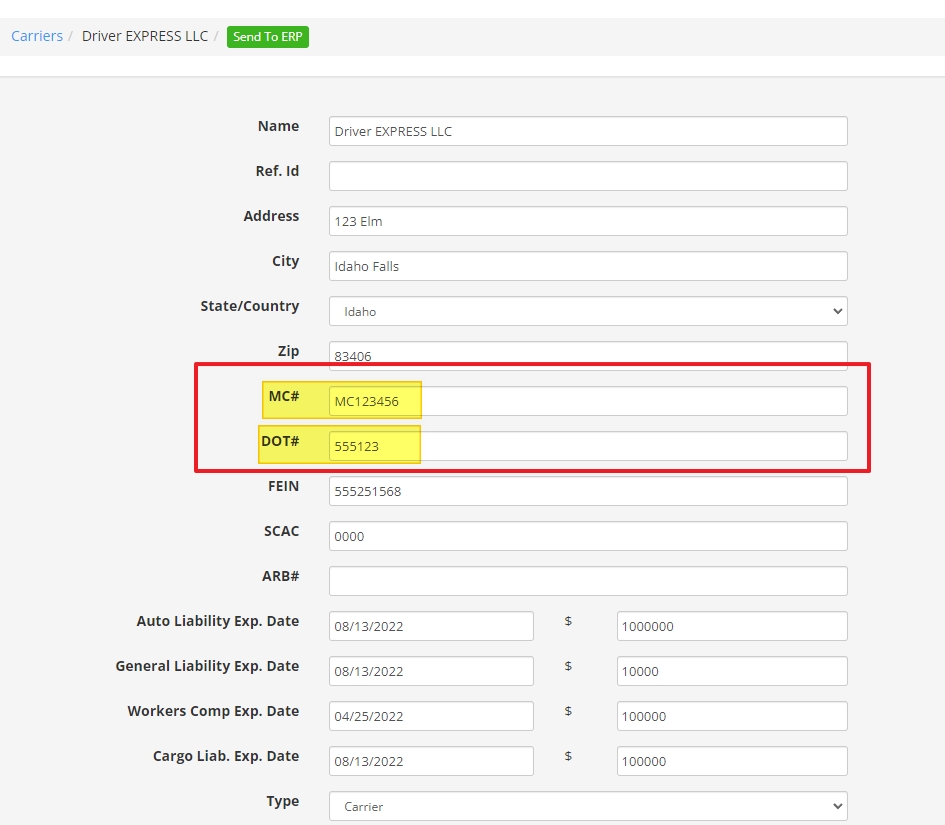Click the General Liability amount field 10000
Image resolution: width=945 pixels, height=825 pixels.
tap(731, 671)
